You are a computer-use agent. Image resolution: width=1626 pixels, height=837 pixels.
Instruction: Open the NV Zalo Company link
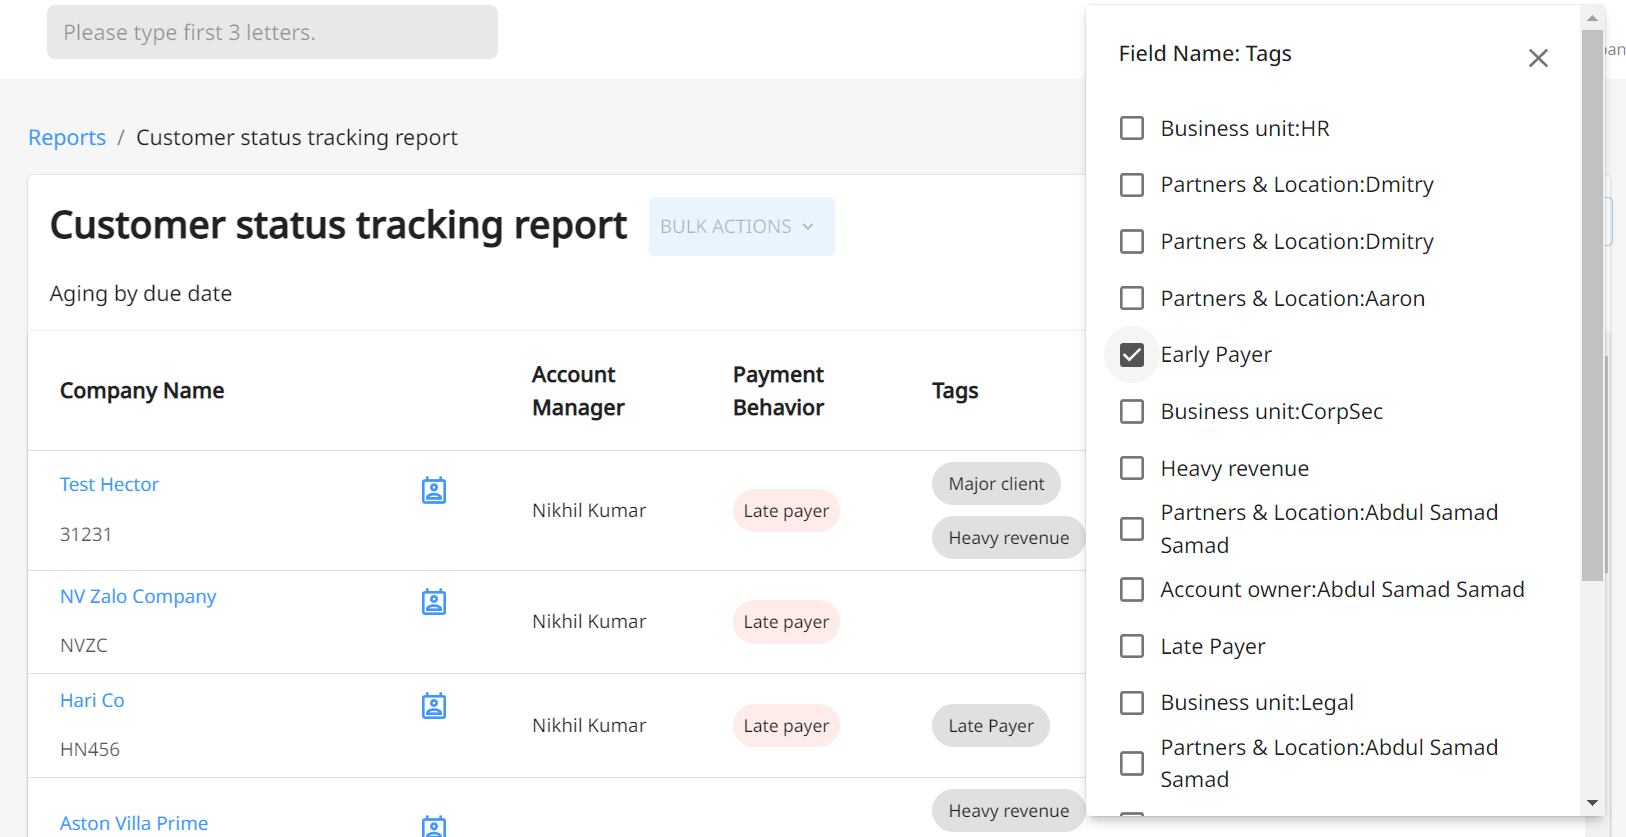[138, 597]
